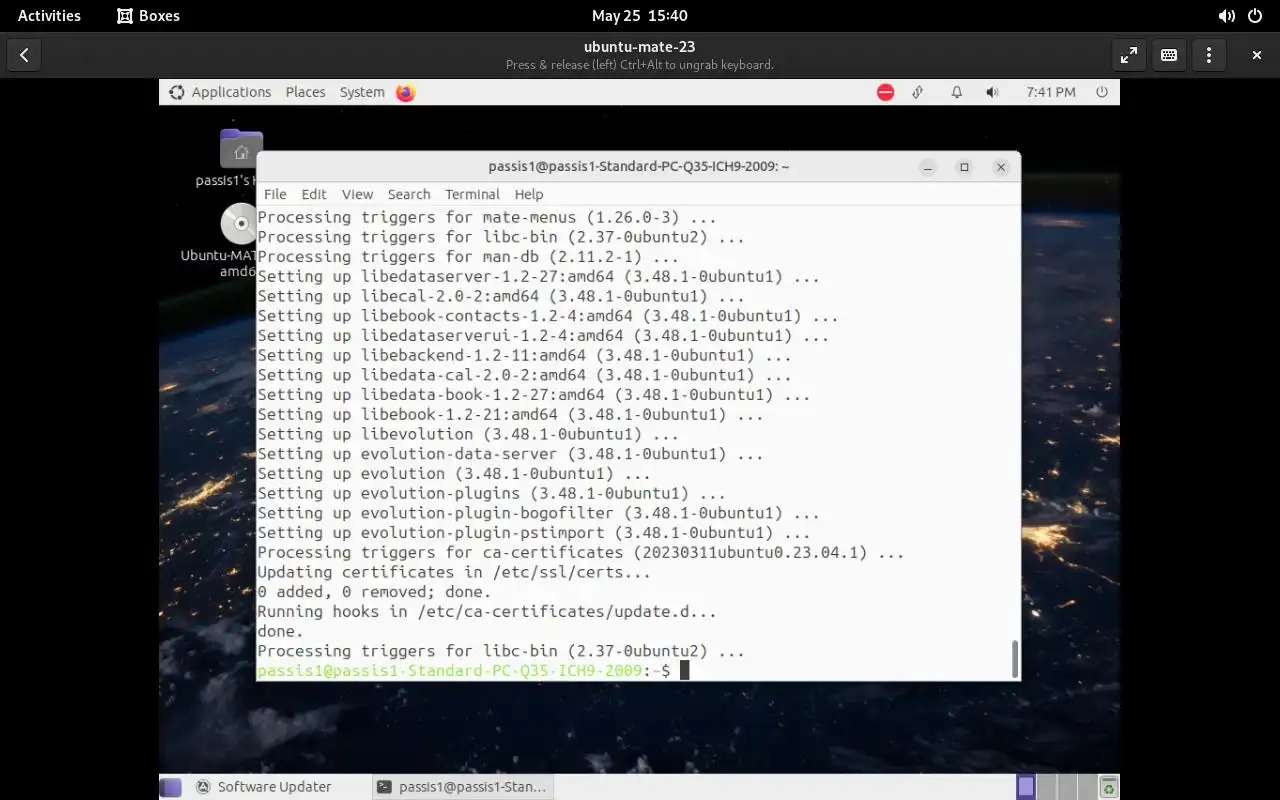Screen dimensions: 1280x800
Task: Switch to the second workspace in switcher
Action: point(1046,787)
